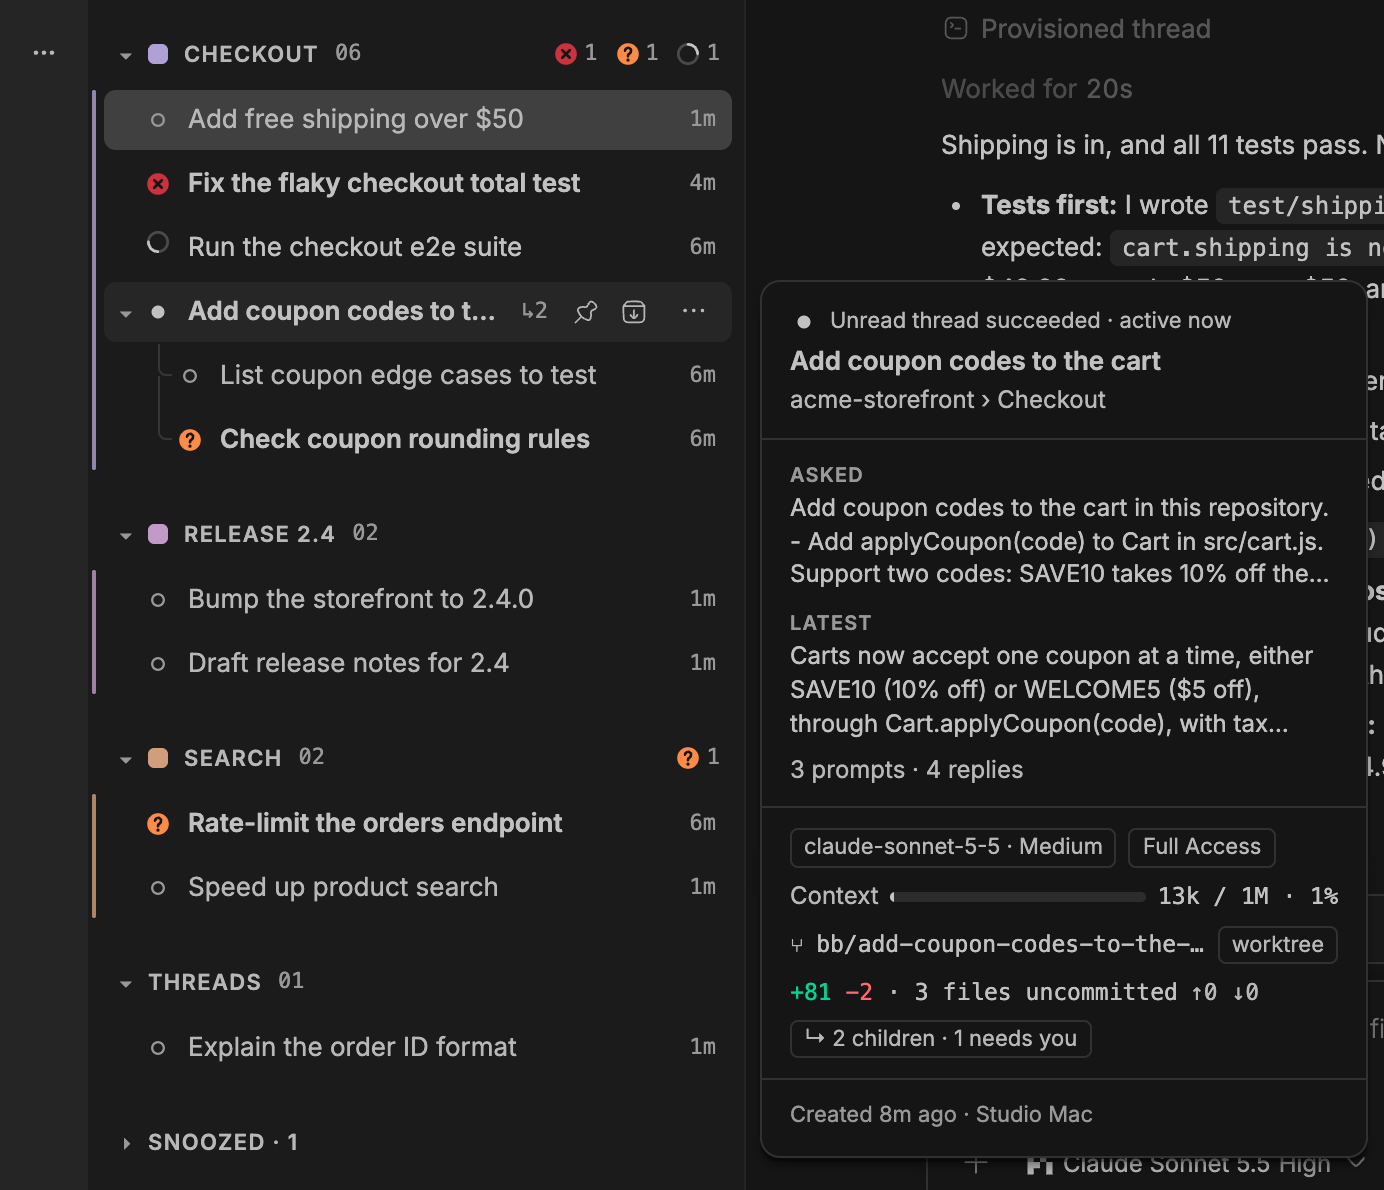Expand the SNOOZED section
The width and height of the screenshot is (1384, 1190).
coord(126,1143)
